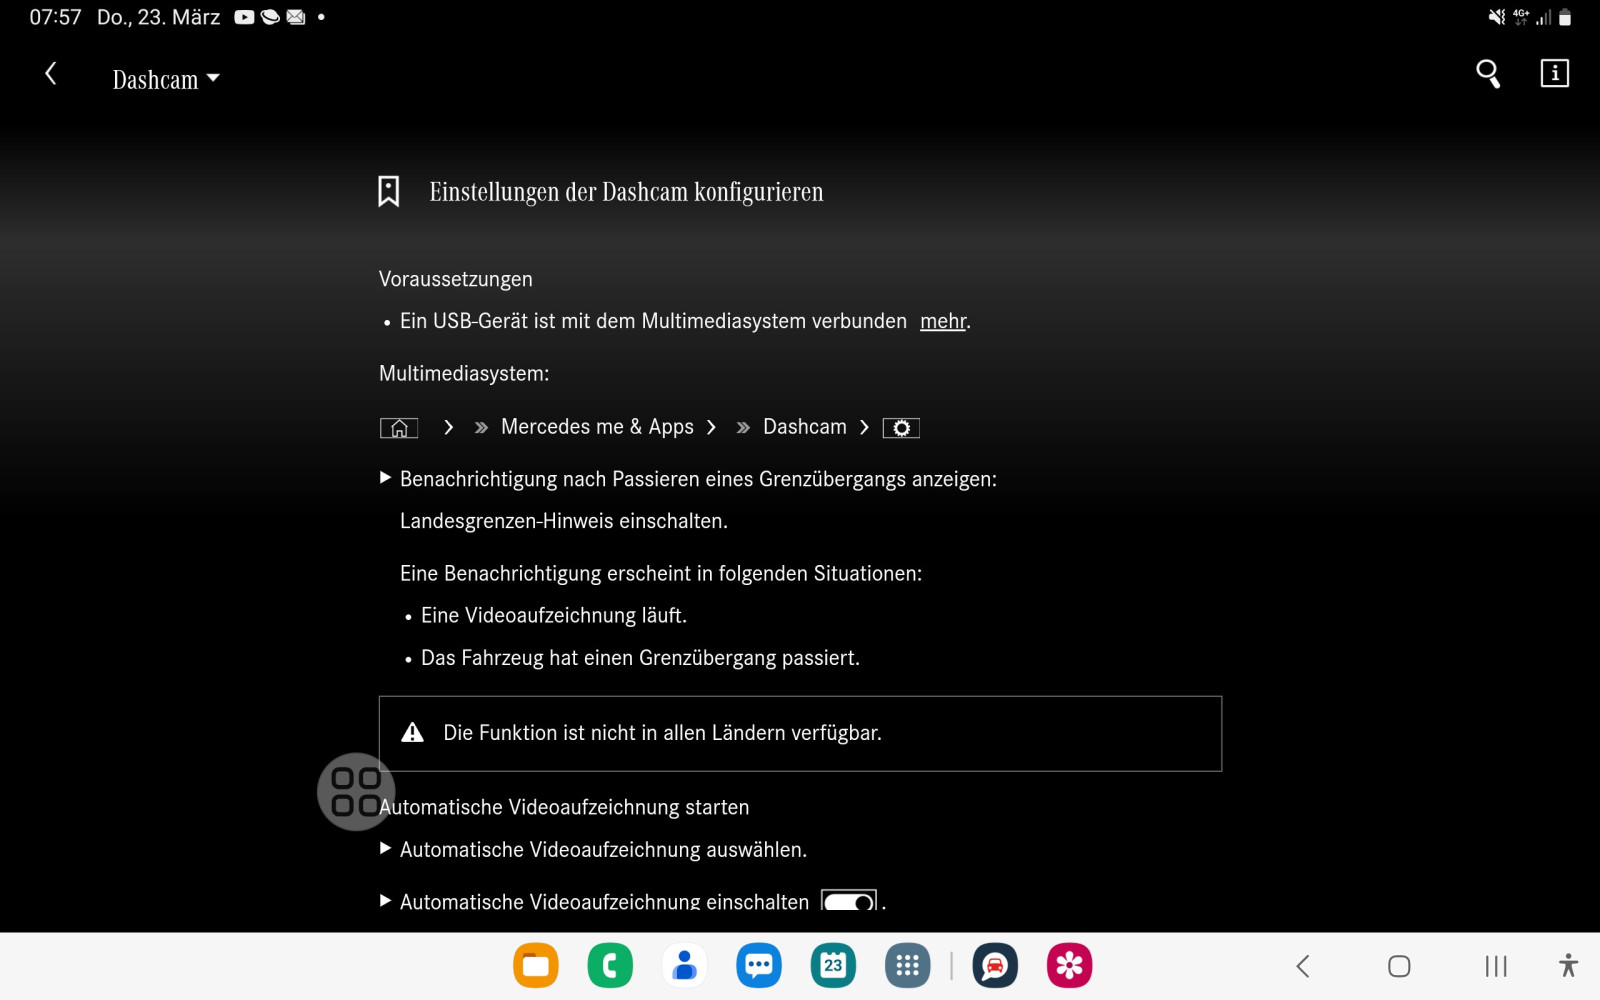
Task: Open the My Files app in taskbar
Action: coord(536,966)
